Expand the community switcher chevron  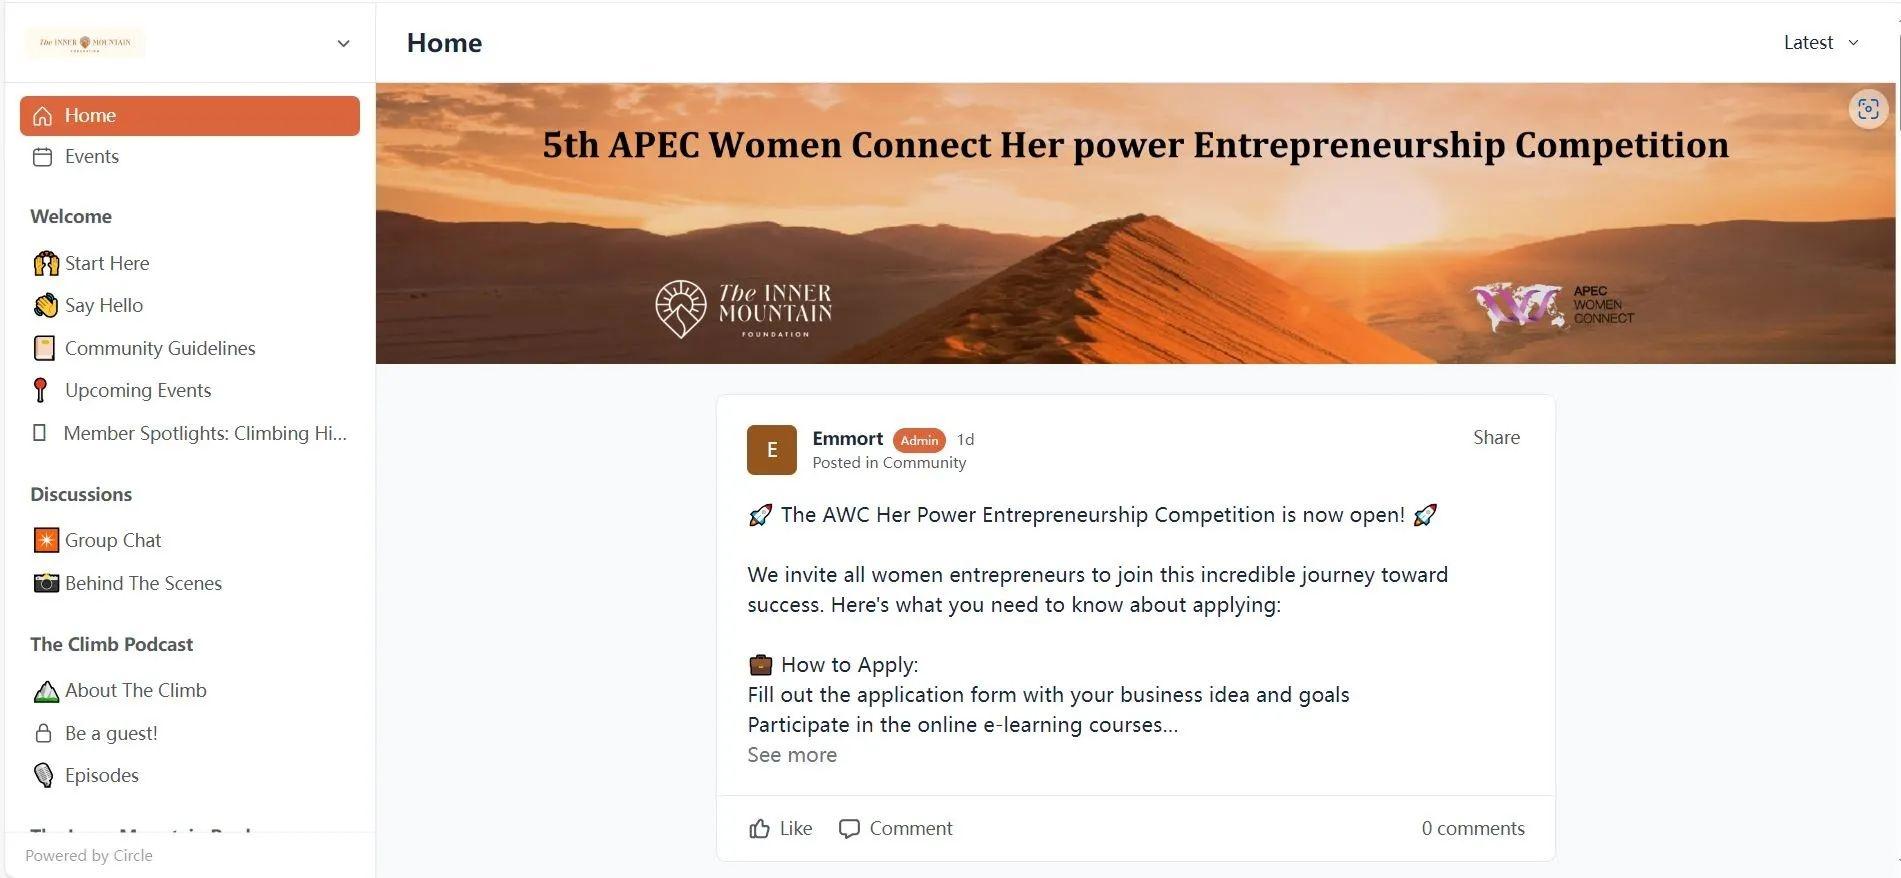pyautogui.click(x=343, y=43)
